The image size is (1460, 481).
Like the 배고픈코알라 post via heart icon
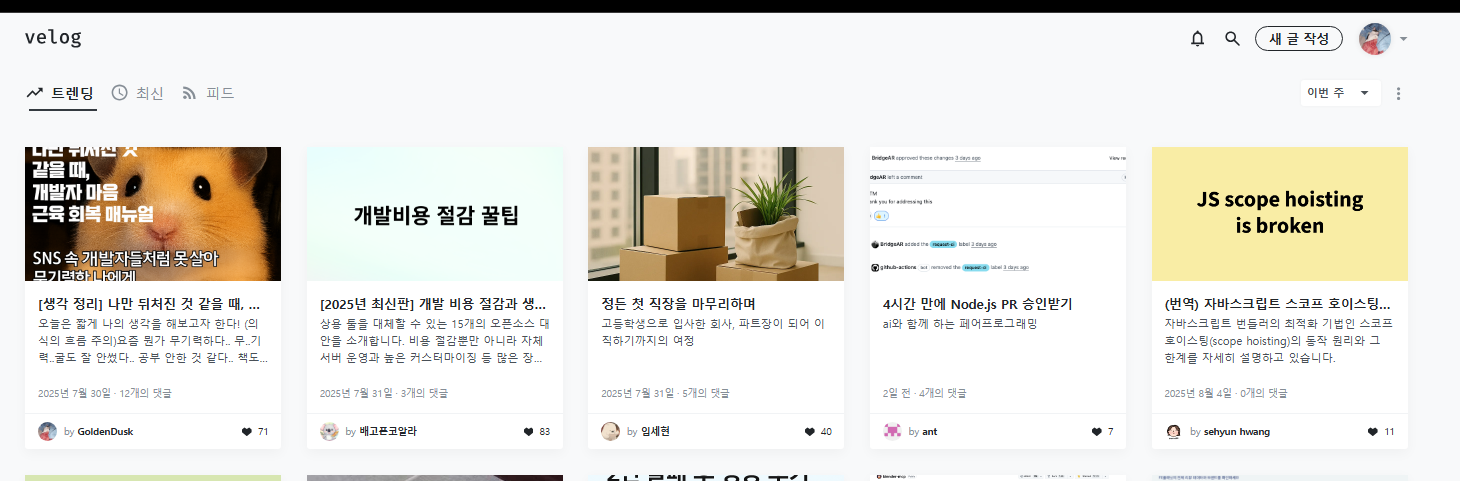coord(529,432)
